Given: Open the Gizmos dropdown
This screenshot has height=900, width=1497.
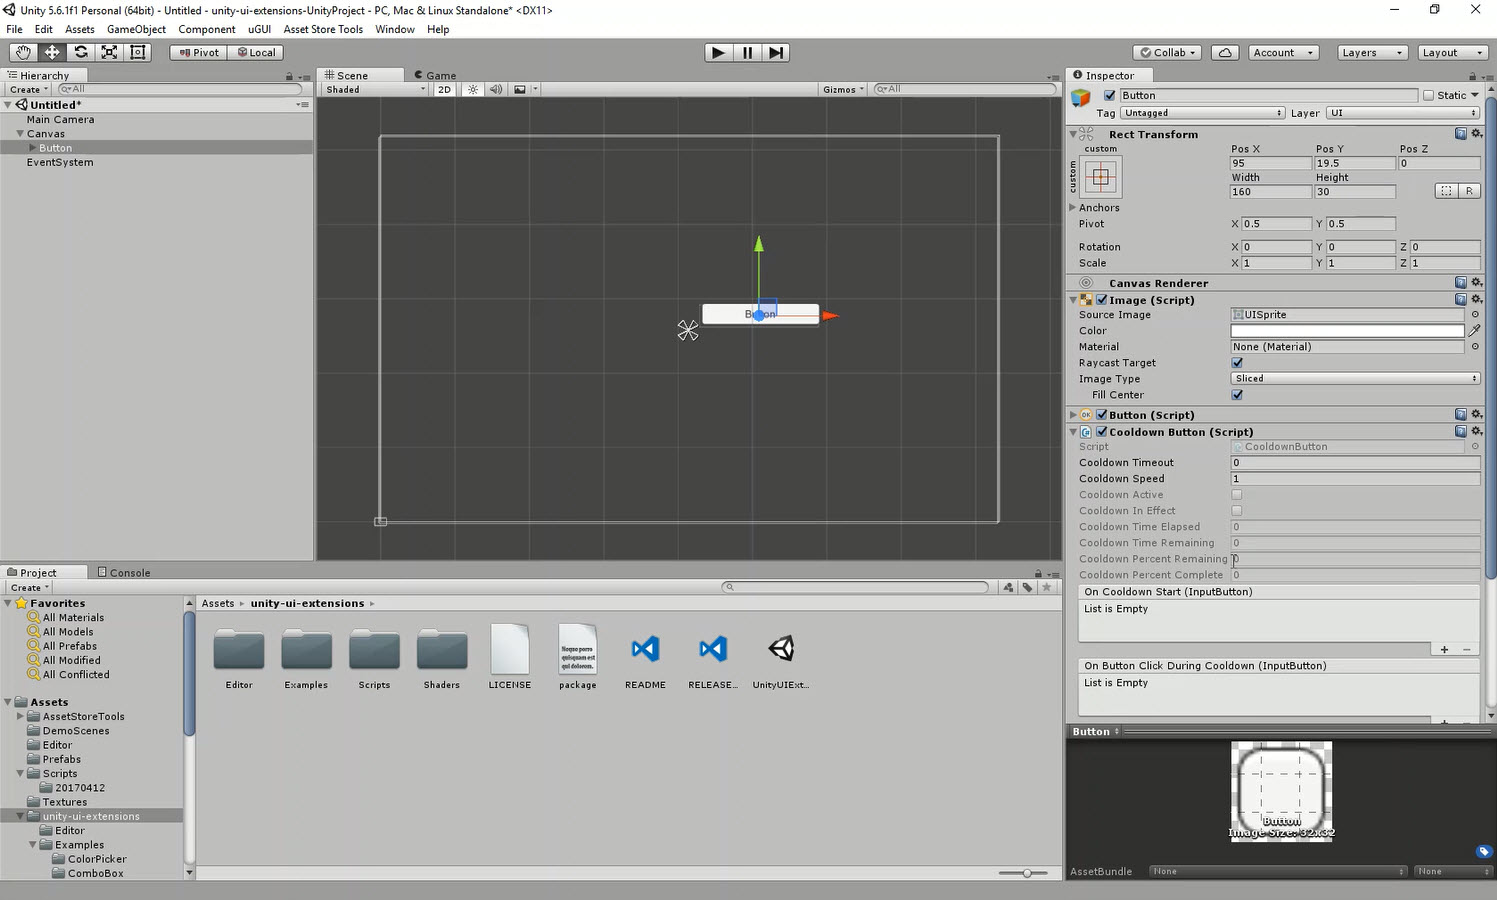Looking at the screenshot, I should click(x=843, y=89).
